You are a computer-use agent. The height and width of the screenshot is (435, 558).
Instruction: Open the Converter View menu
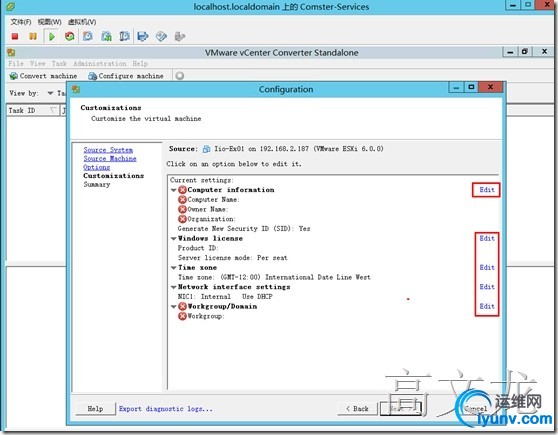37,63
